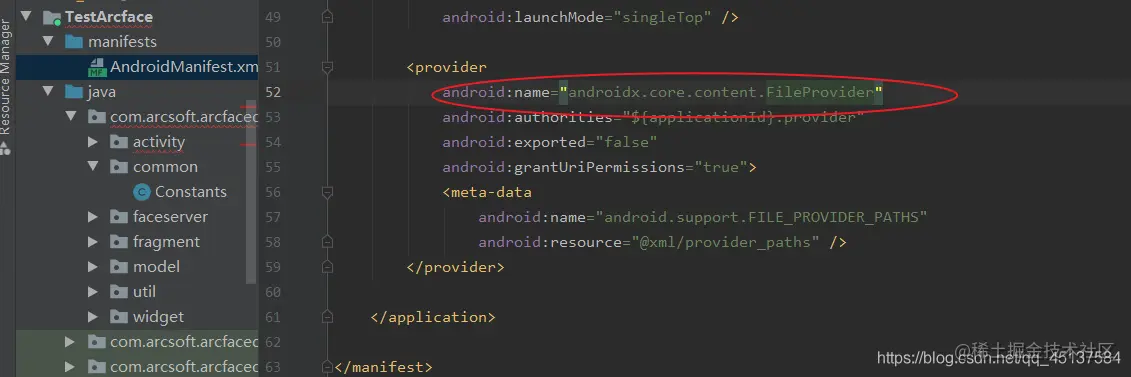Click the android:authorities attribute line
Viewport: 1131px width, 377px height.
click(653, 117)
